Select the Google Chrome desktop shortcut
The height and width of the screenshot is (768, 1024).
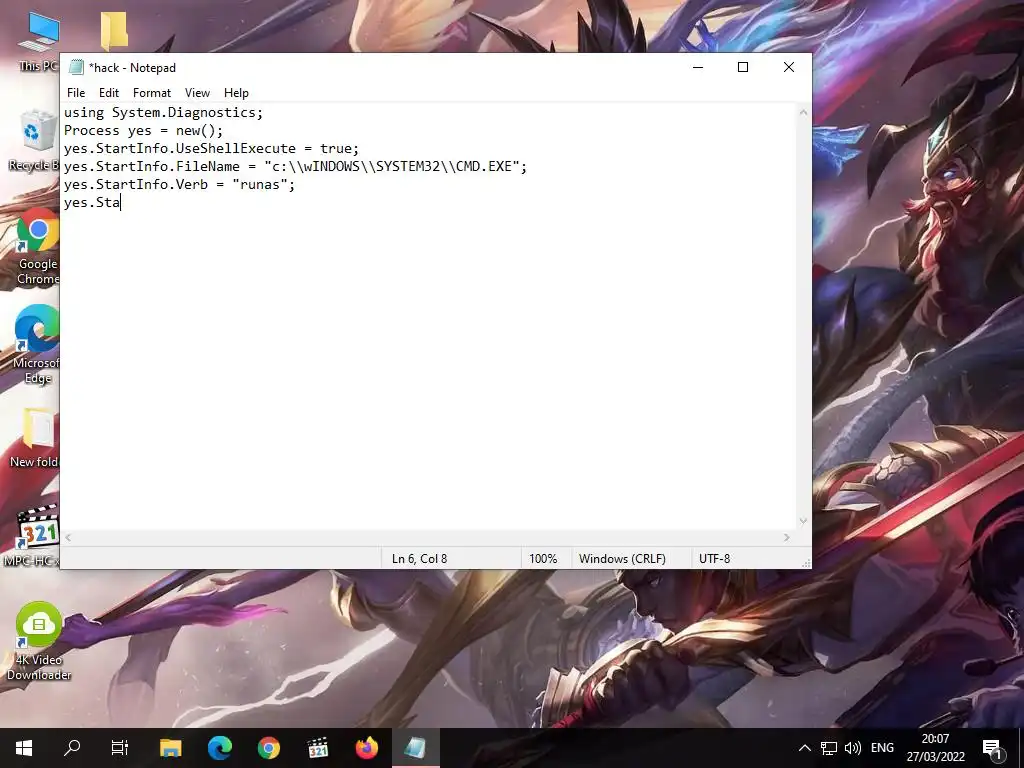(38, 246)
